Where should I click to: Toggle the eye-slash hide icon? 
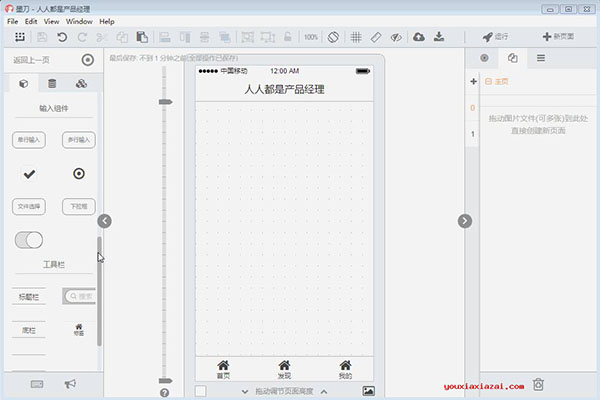396,37
